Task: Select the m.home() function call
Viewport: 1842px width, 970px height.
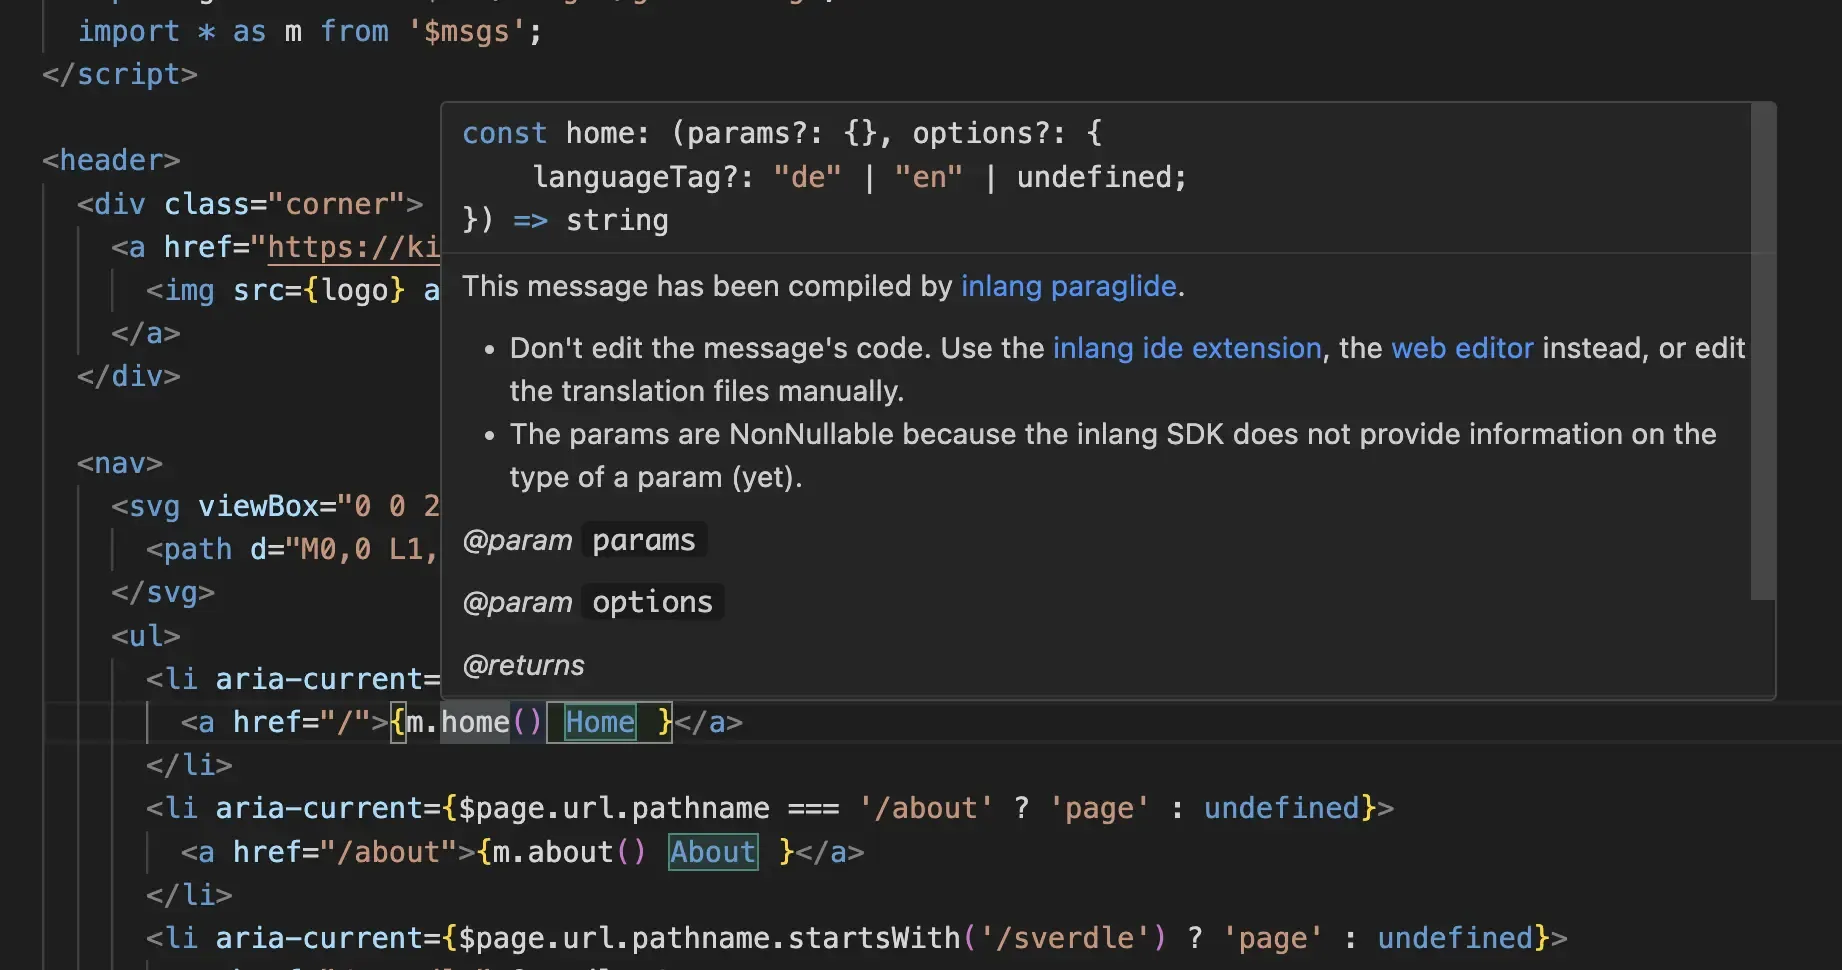Action: pyautogui.click(x=470, y=722)
